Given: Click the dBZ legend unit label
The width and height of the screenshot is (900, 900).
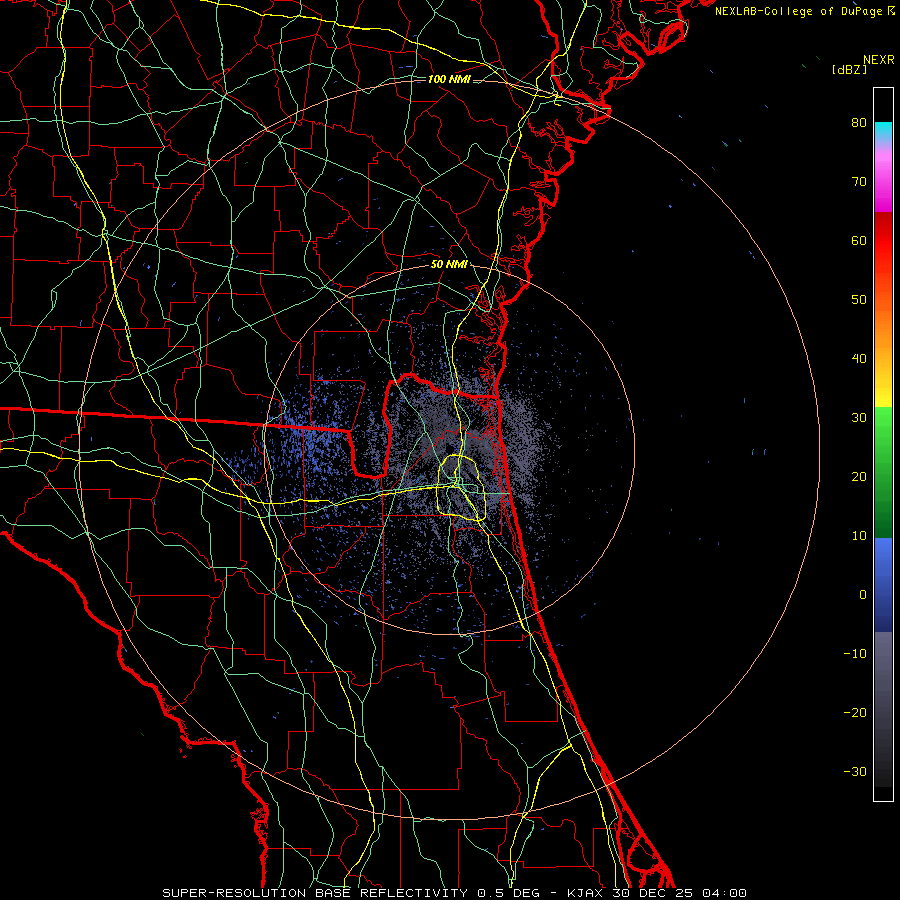Looking at the screenshot, I should coord(849,69).
